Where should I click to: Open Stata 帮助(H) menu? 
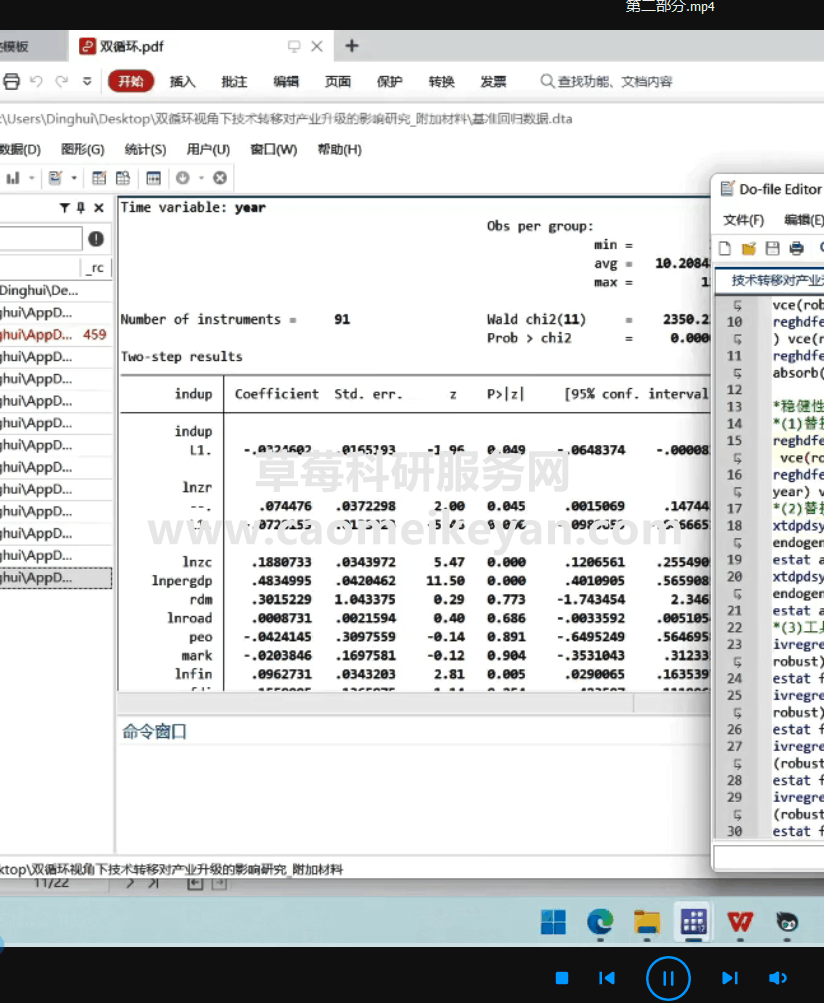340,149
